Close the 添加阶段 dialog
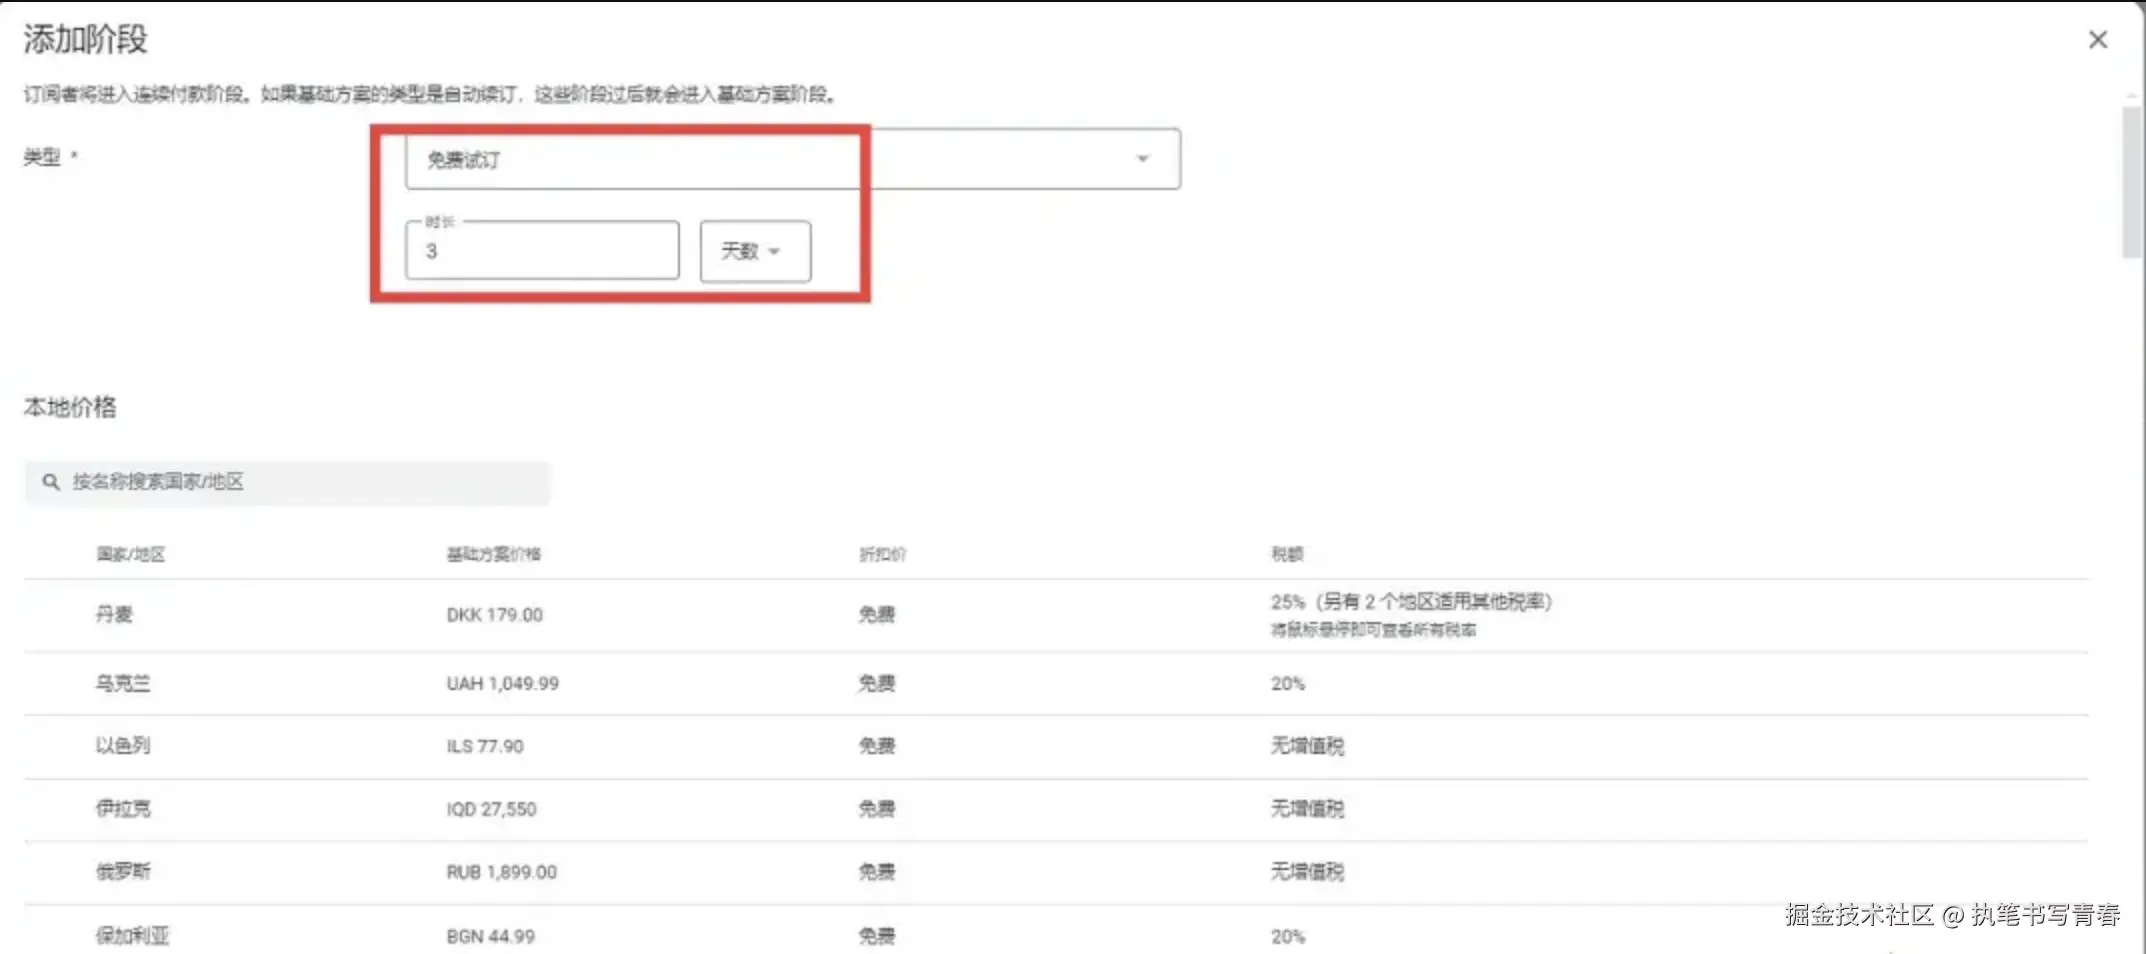 (2097, 39)
